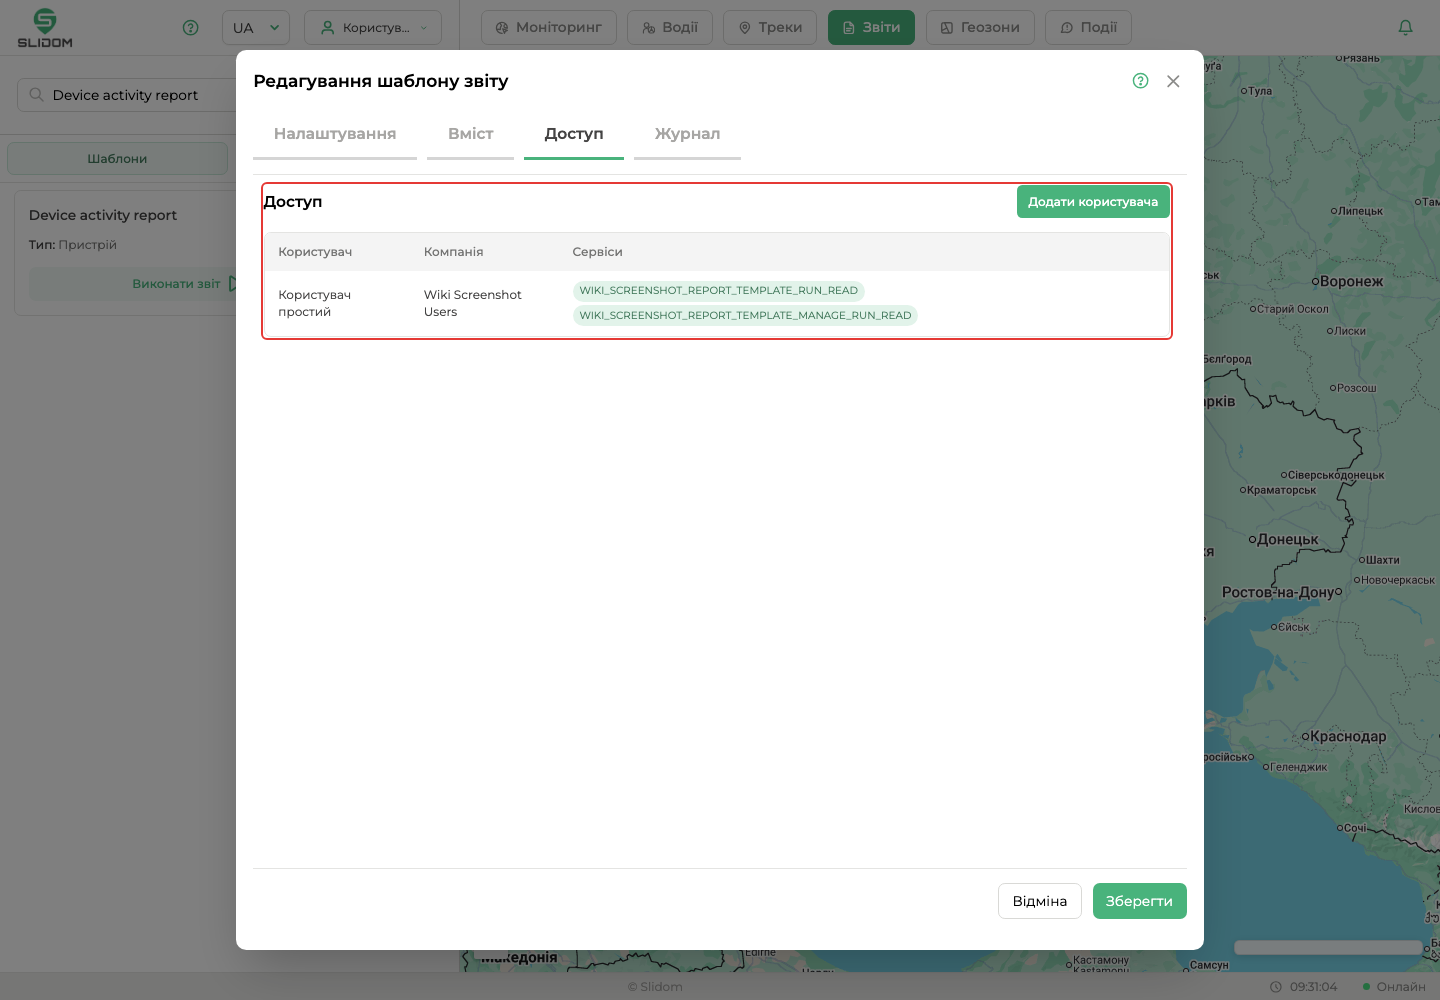Click the dialog help question-mark icon
The height and width of the screenshot is (1000, 1440).
point(1140,81)
